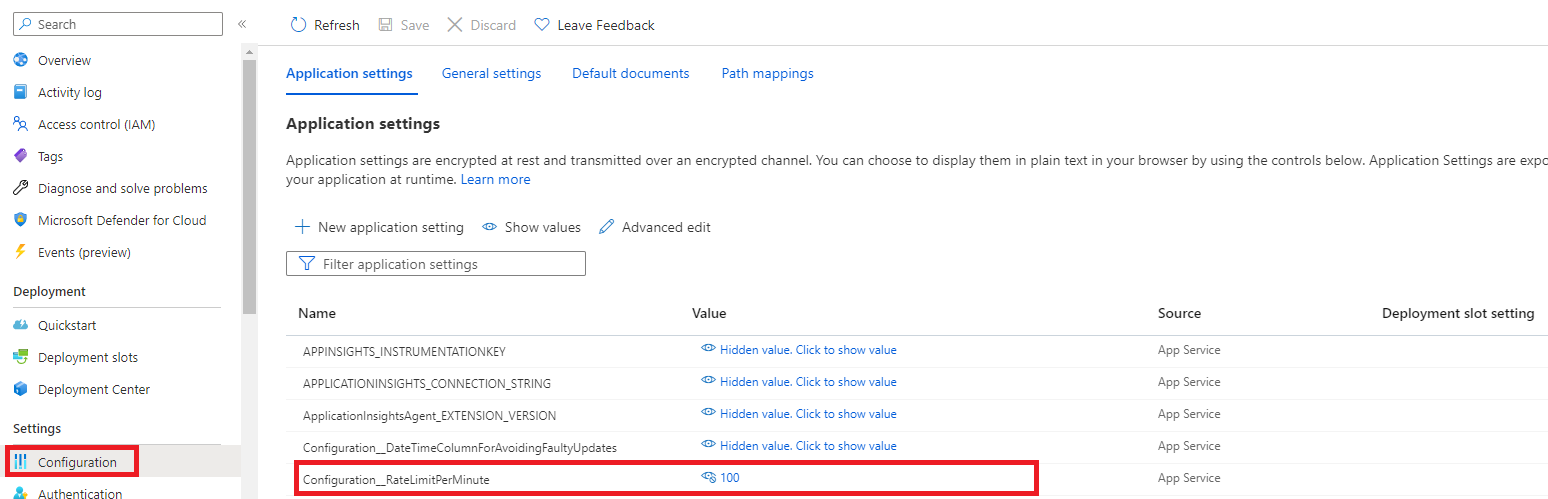
Task: Open Activity log in the sidebar
Action: tap(70, 92)
